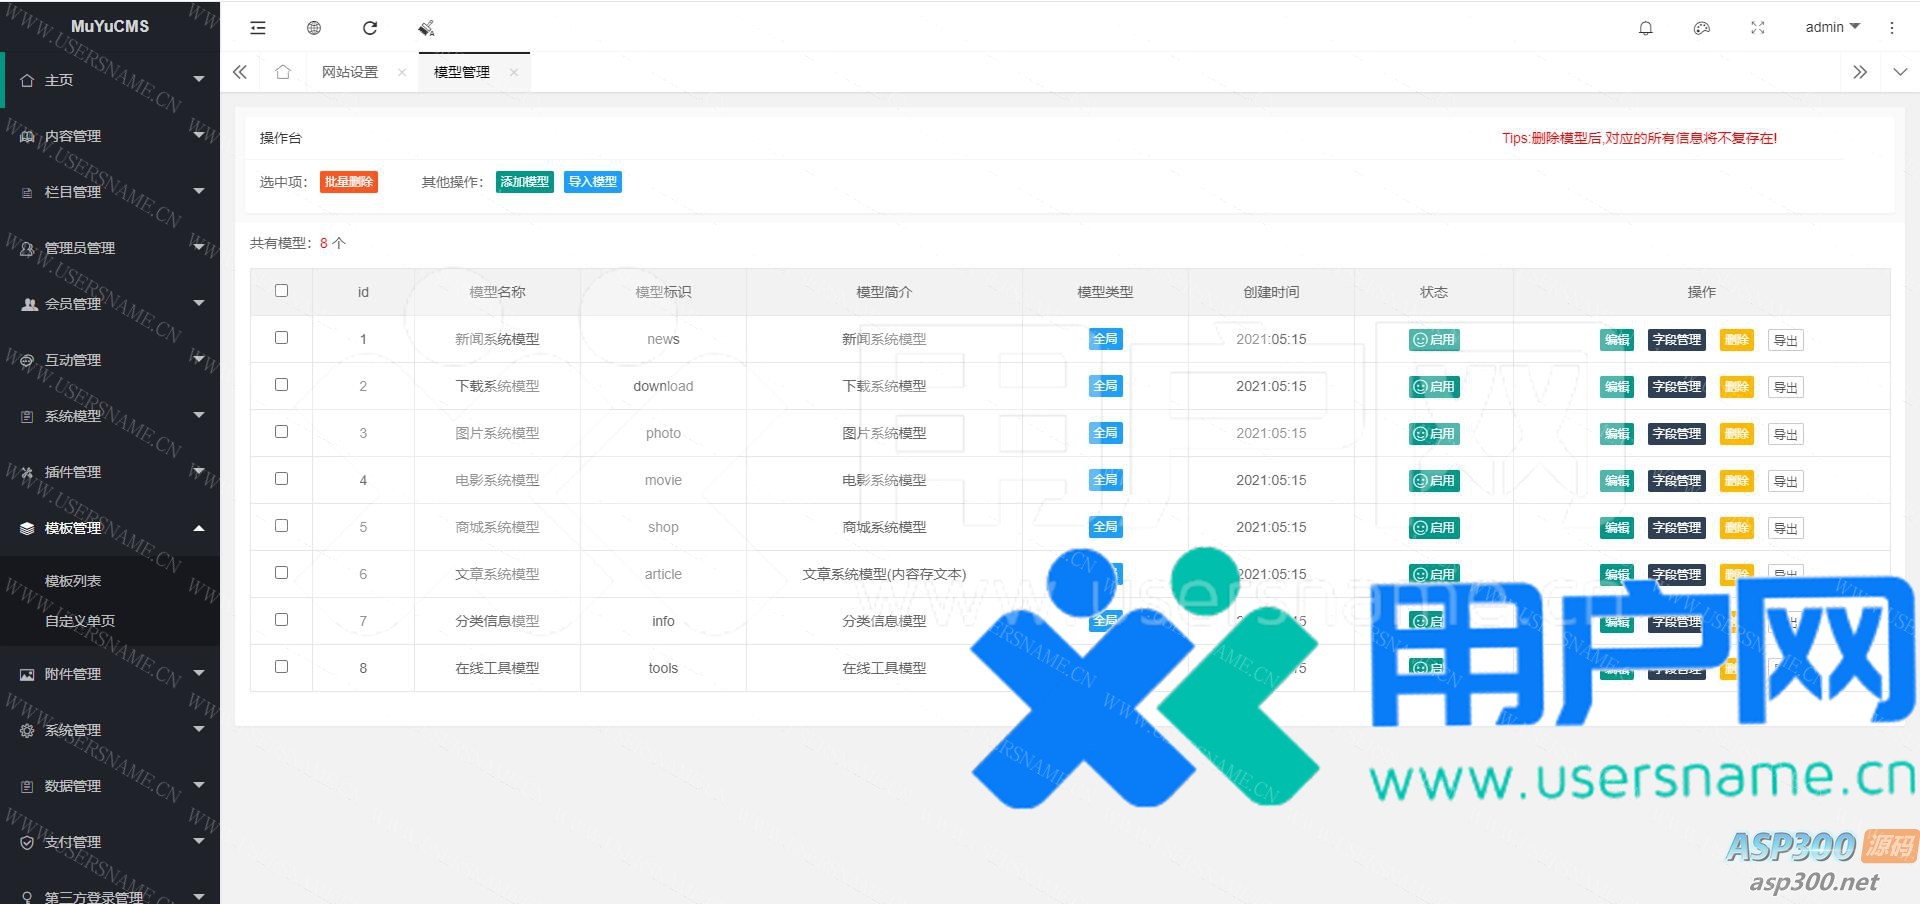This screenshot has height=904, width=1920.
Task: Open the admin user dropdown
Action: [1831, 27]
